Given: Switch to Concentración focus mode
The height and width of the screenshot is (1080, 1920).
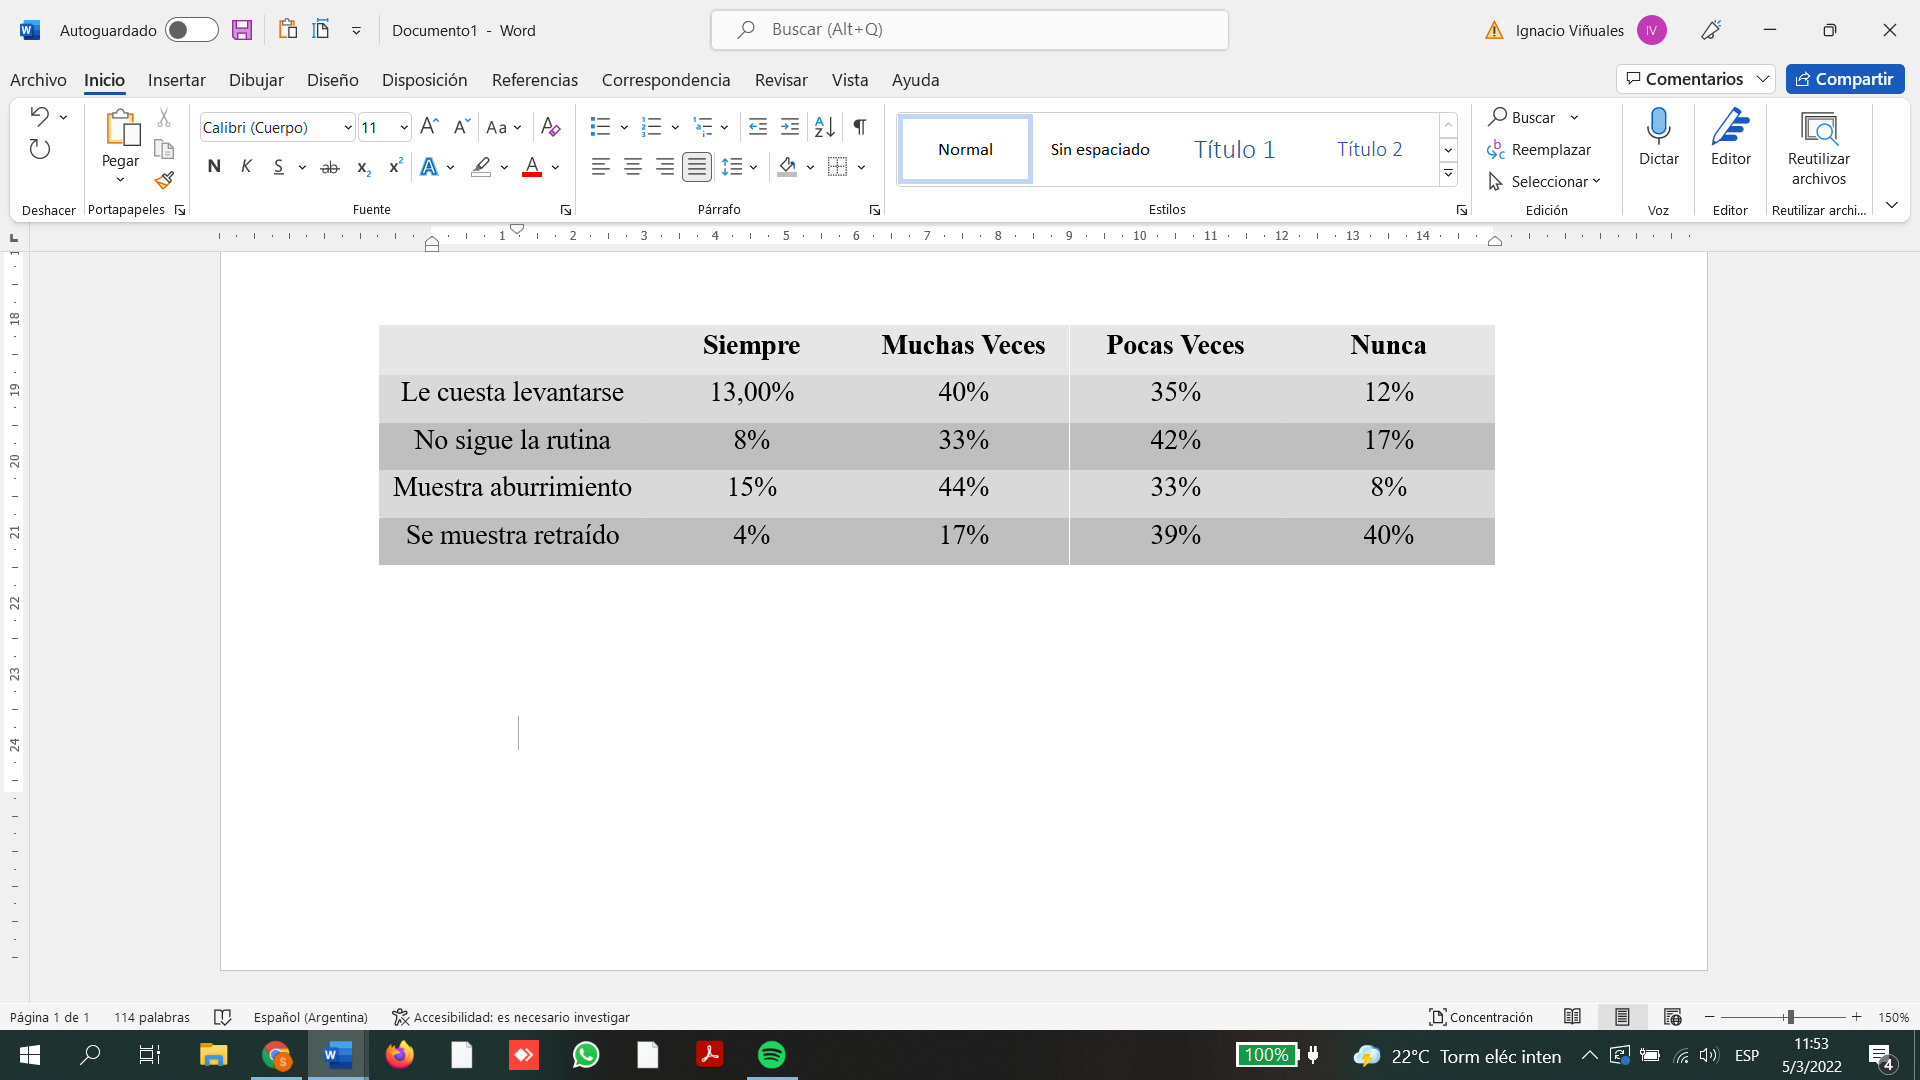Looking at the screenshot, I should 1481,1017.
